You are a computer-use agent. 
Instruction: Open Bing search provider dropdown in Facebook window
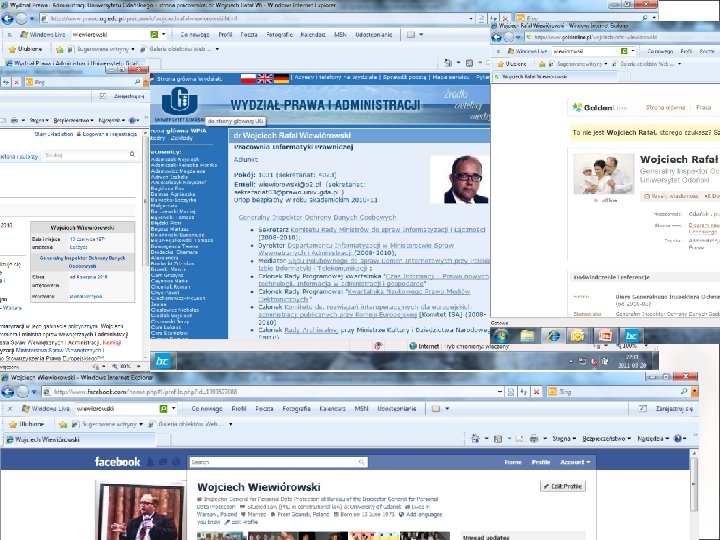(694, 391)
